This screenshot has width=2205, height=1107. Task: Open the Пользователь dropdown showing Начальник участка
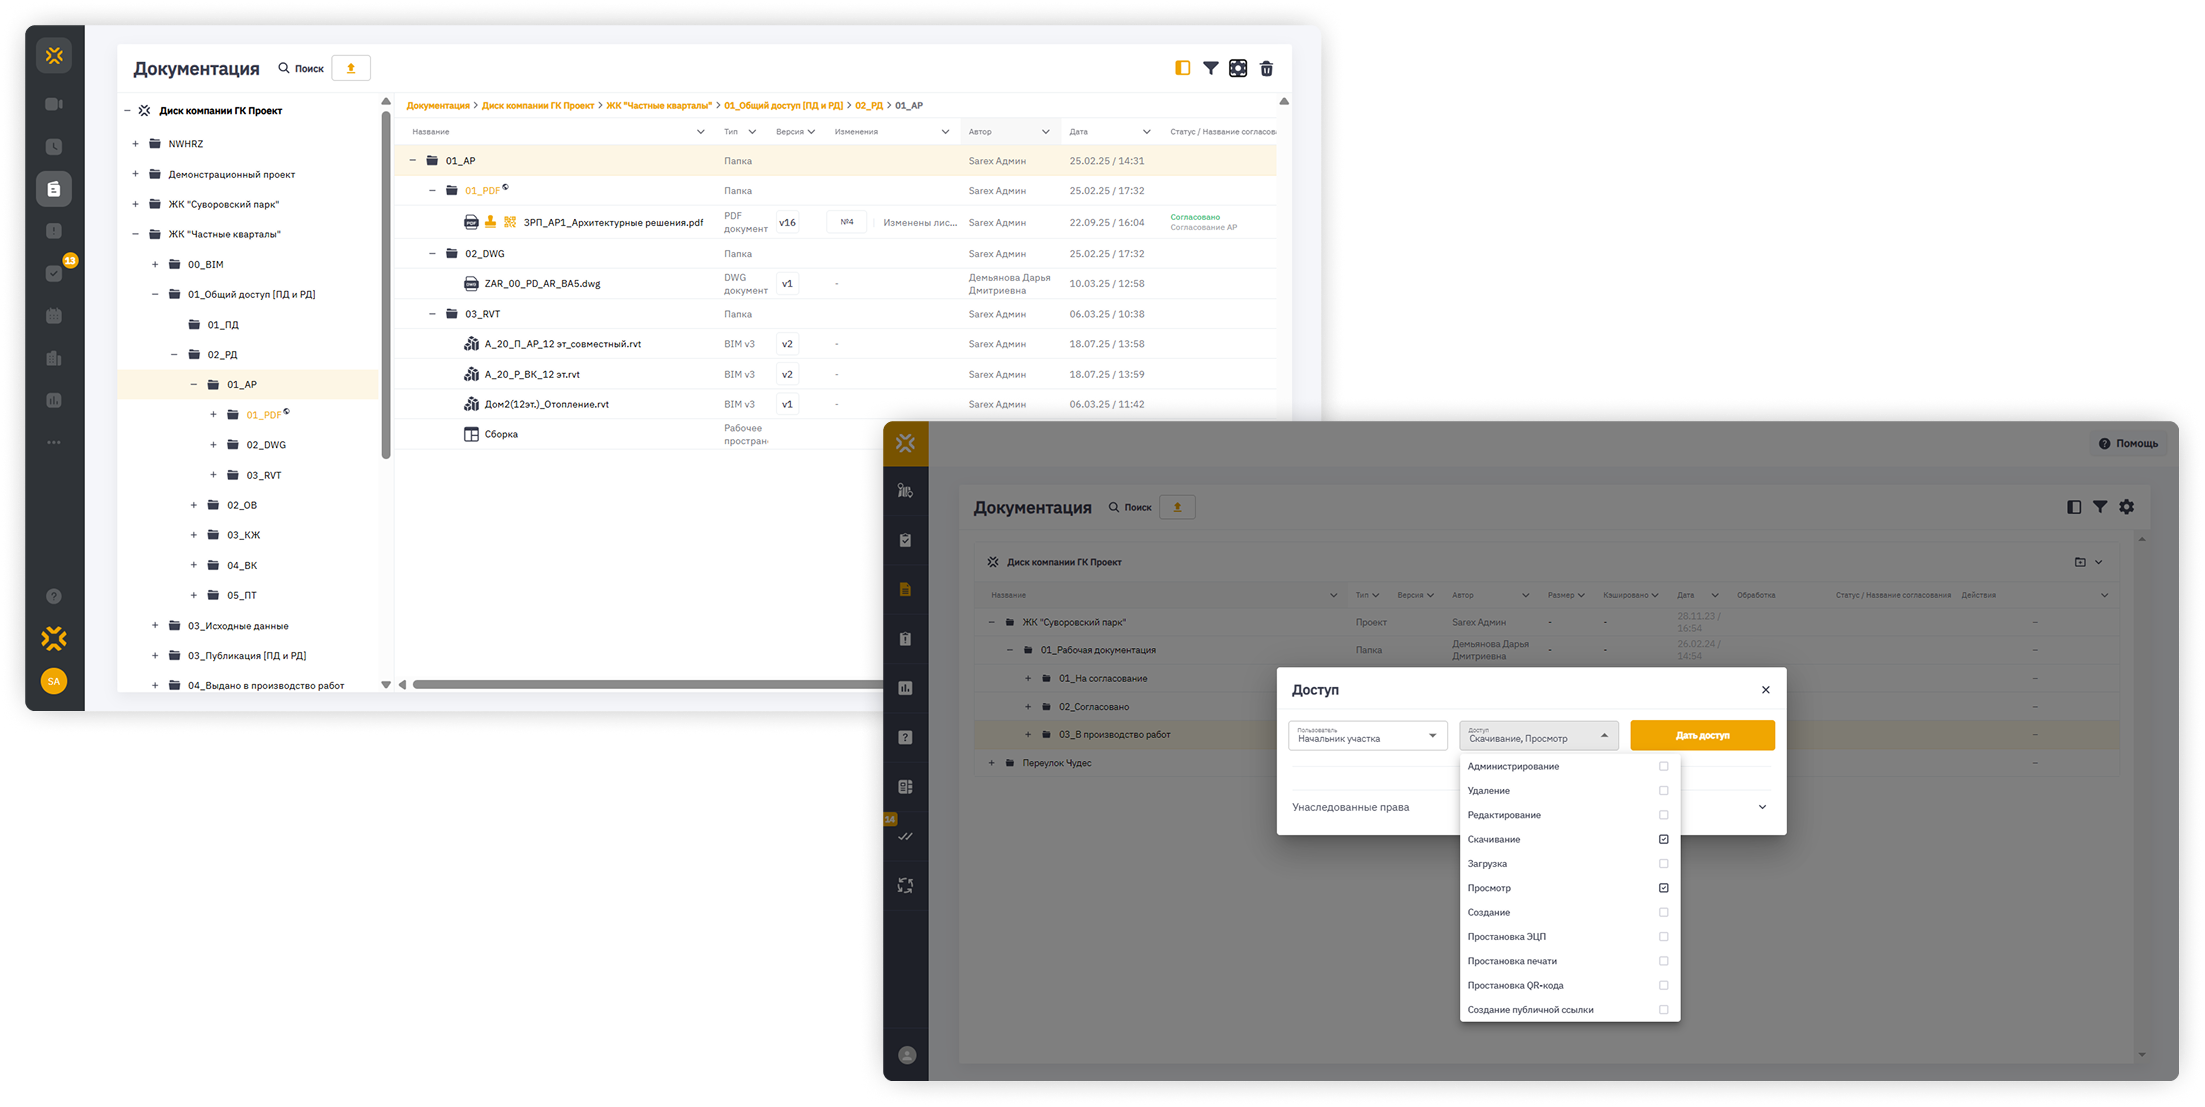(x=1367, y=736)
